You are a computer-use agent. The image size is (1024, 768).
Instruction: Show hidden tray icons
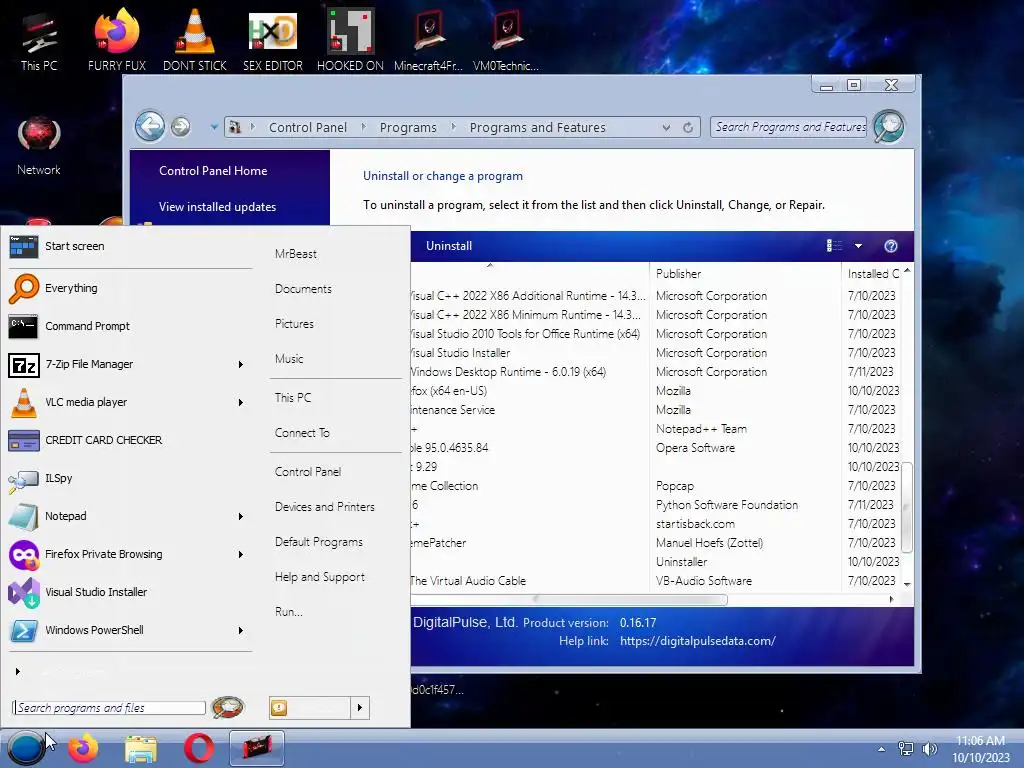[882, 749]
